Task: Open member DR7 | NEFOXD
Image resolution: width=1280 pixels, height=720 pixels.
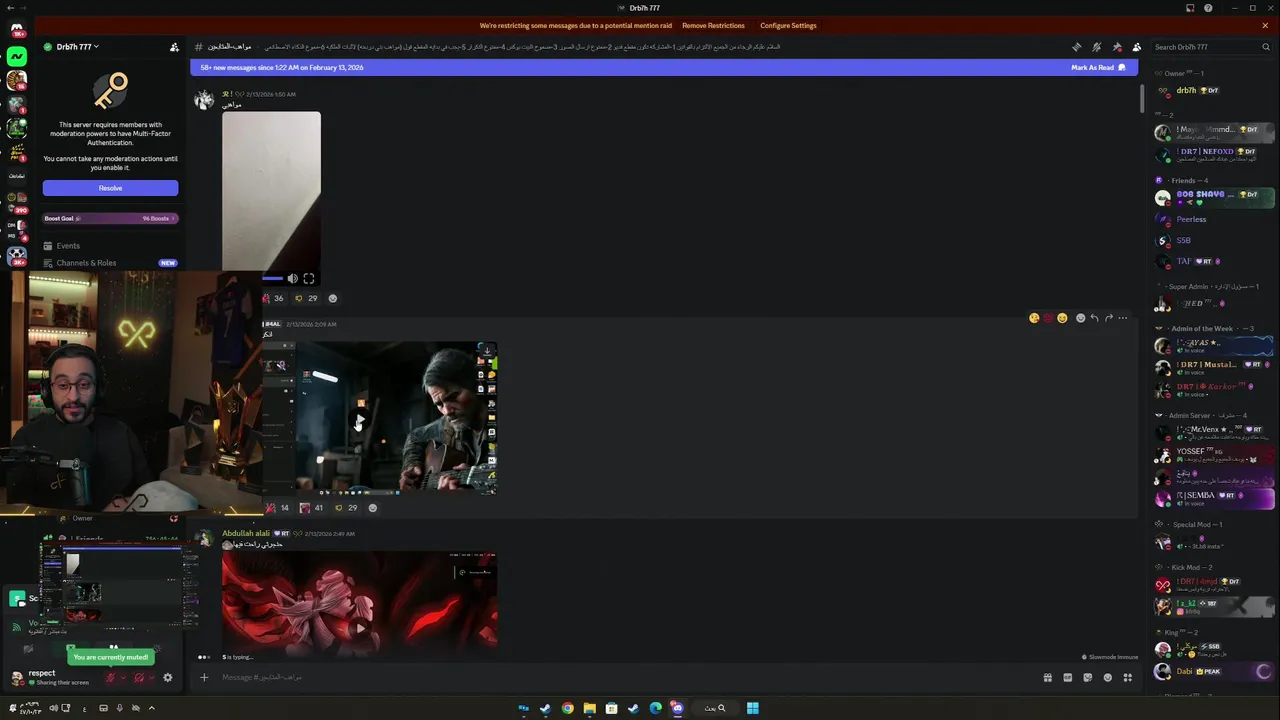Action: click(1215, 154)
